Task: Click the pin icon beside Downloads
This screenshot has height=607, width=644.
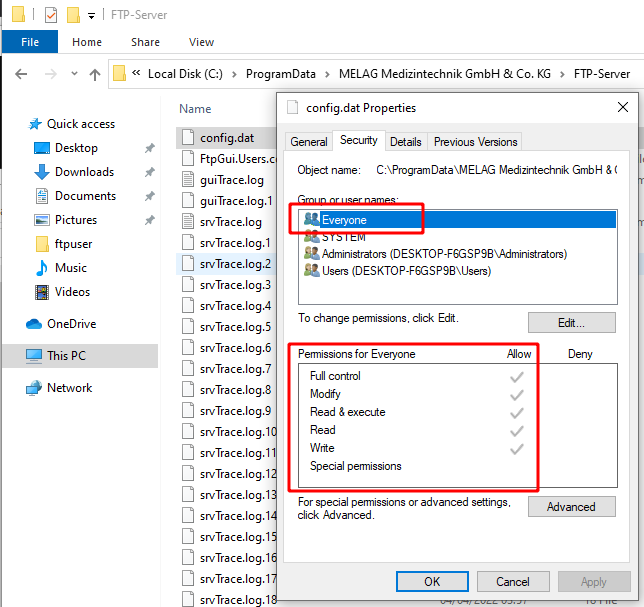Action: coord(150,172)
